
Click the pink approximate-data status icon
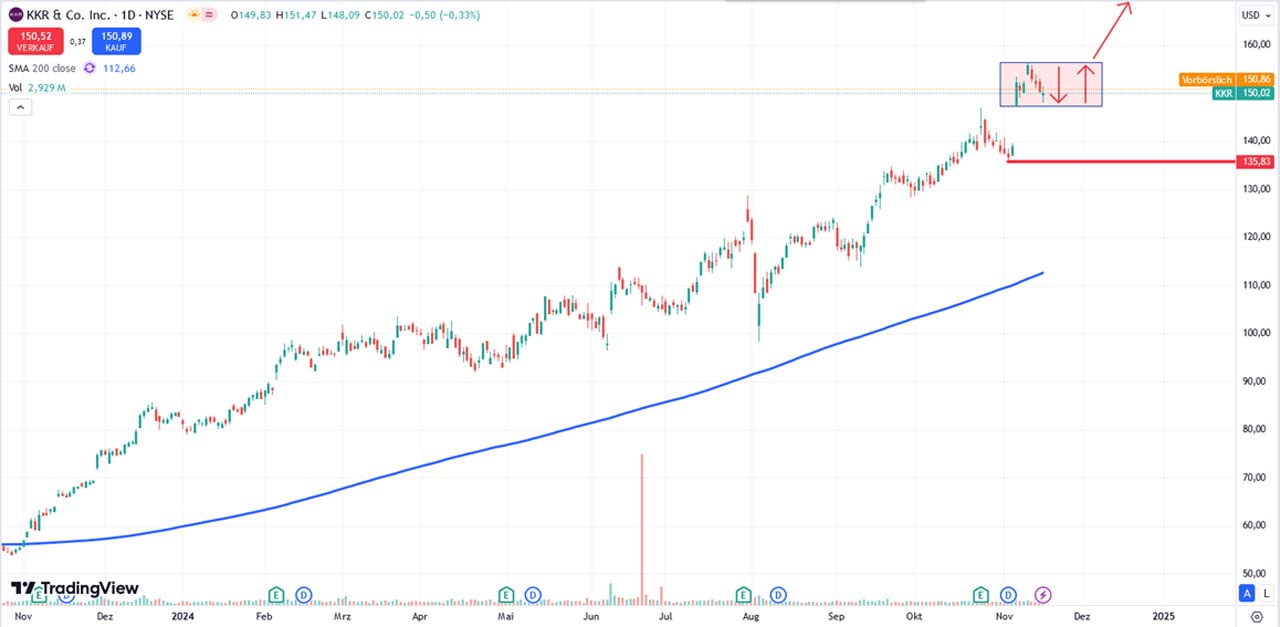click(x=210, y=15)
